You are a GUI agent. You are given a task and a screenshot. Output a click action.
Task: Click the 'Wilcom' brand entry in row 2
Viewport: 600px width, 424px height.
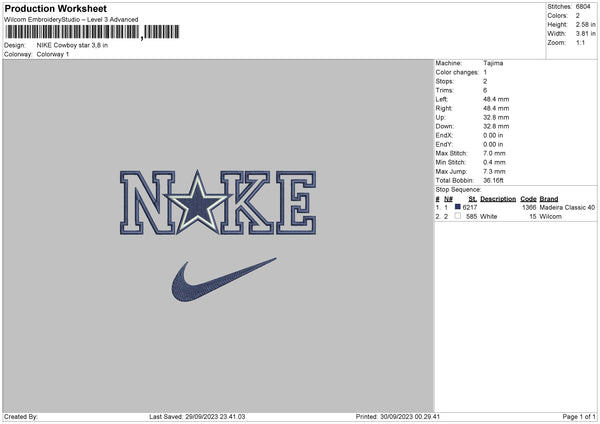tap(551, 217)
